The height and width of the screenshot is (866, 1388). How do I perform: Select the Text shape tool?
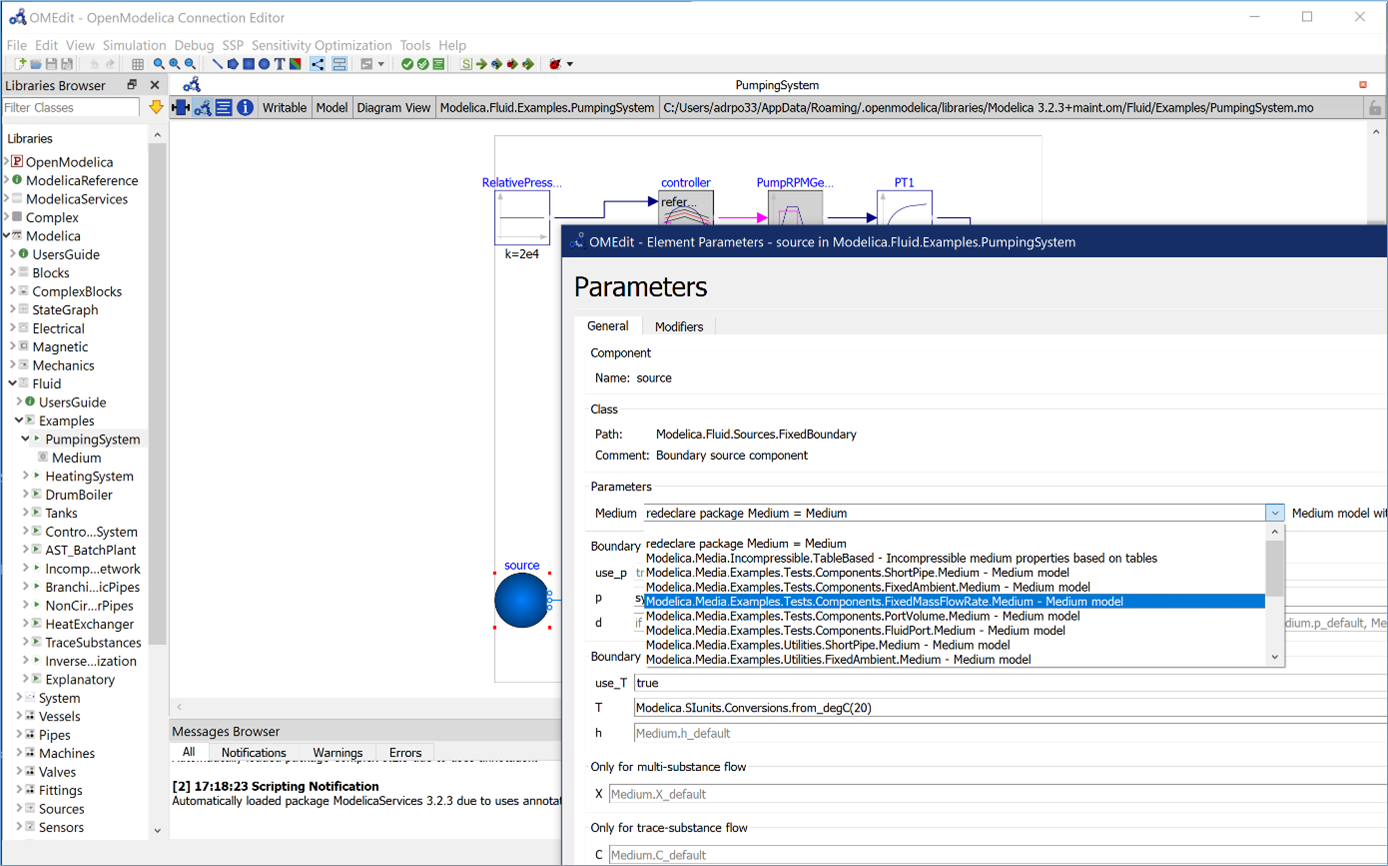280,64
